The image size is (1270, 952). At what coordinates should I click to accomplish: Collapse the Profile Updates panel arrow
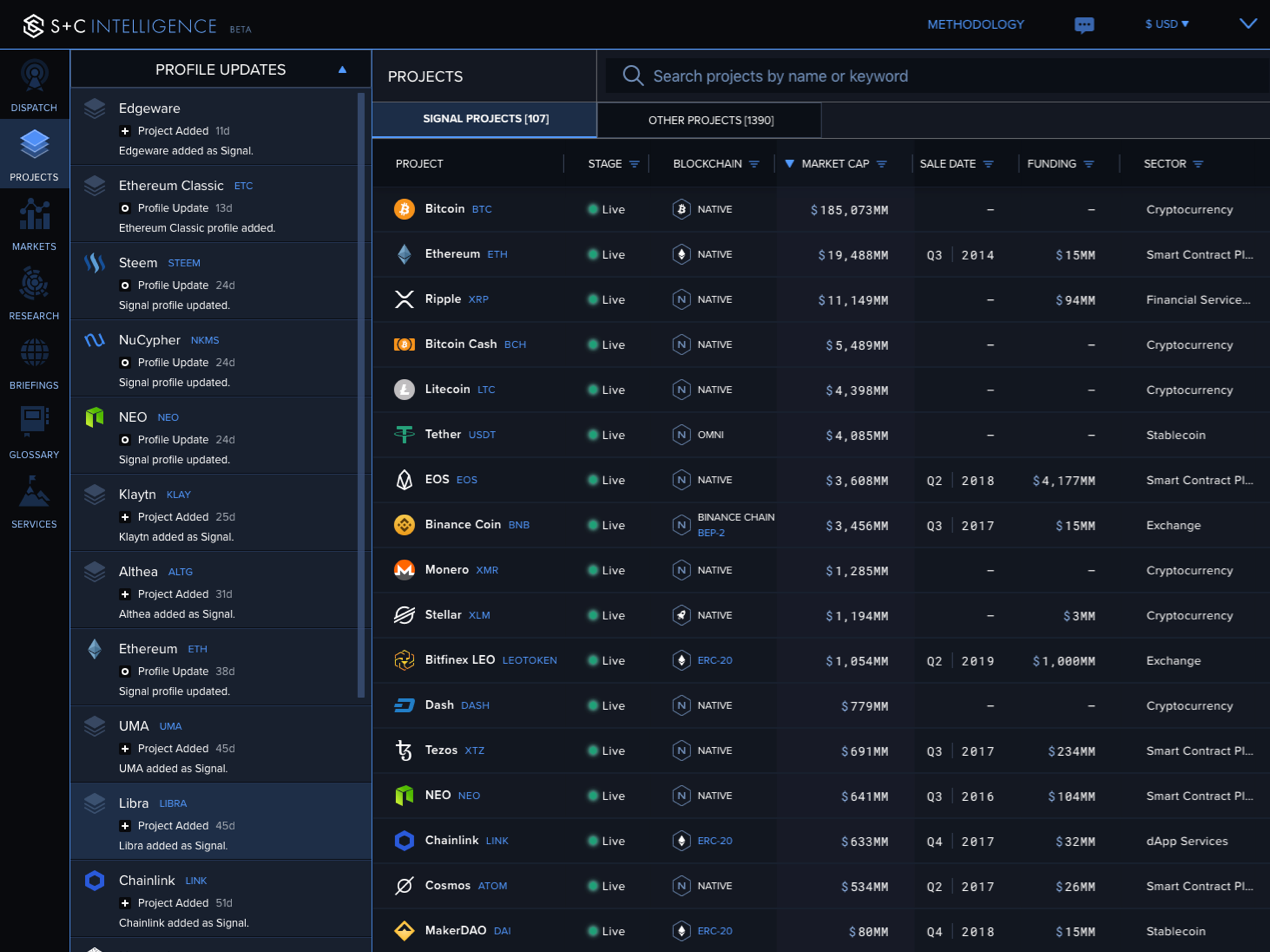pos(342,70)
